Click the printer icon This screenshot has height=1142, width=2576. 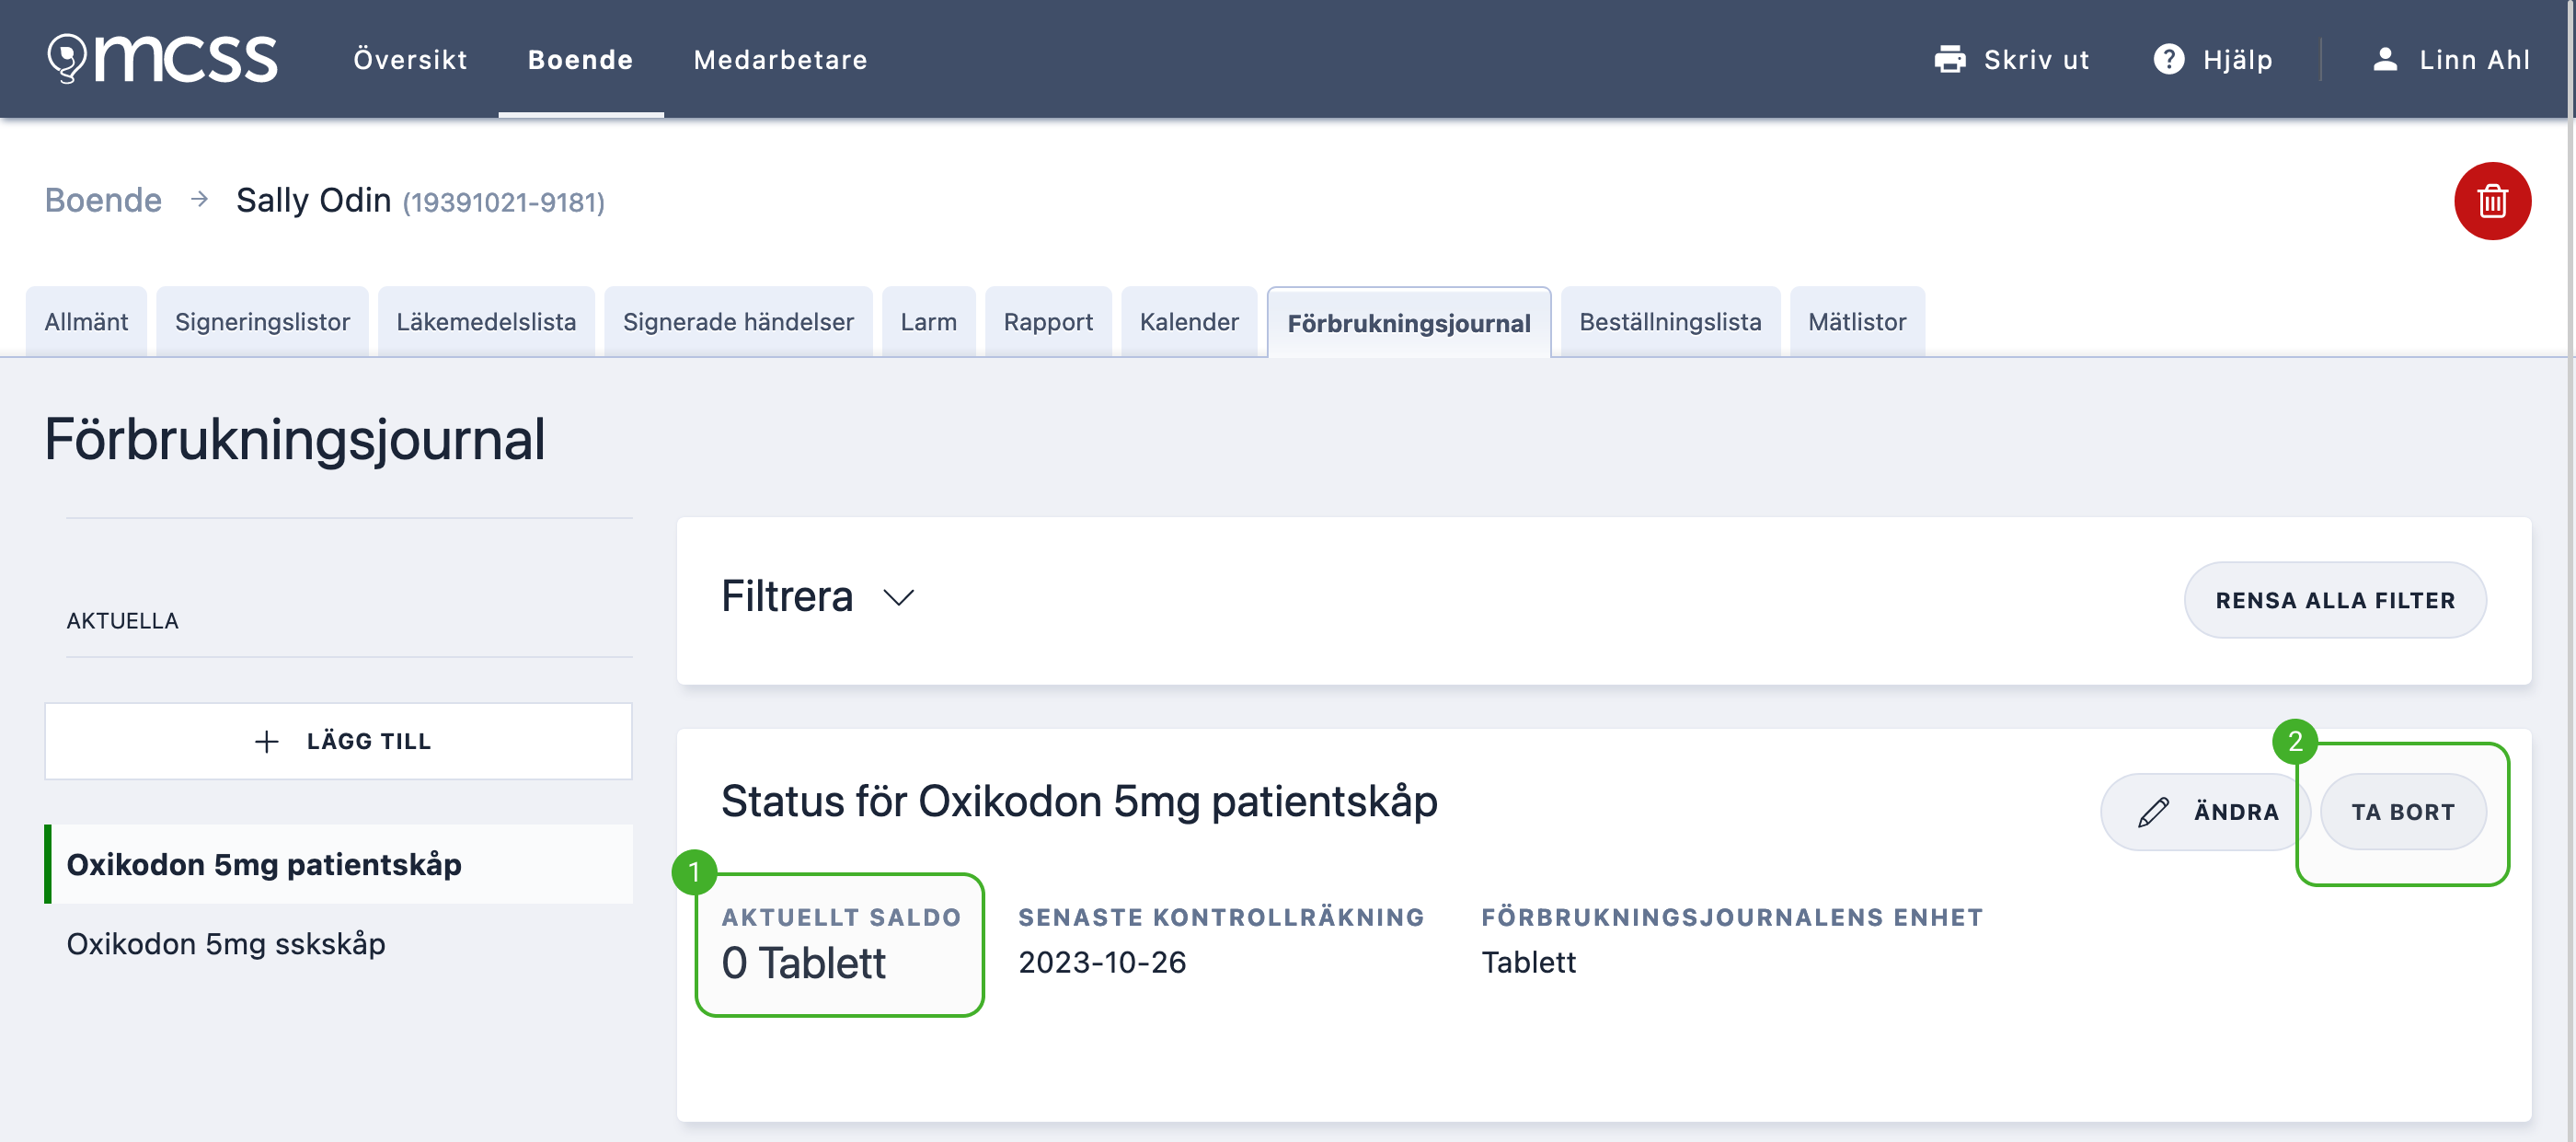[x=1949, y=59]
